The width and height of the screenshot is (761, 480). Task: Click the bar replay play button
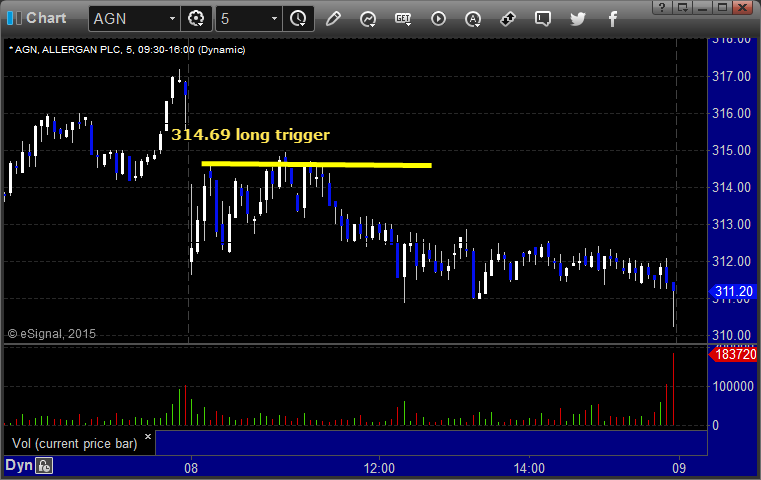click(x=438, y=19)
